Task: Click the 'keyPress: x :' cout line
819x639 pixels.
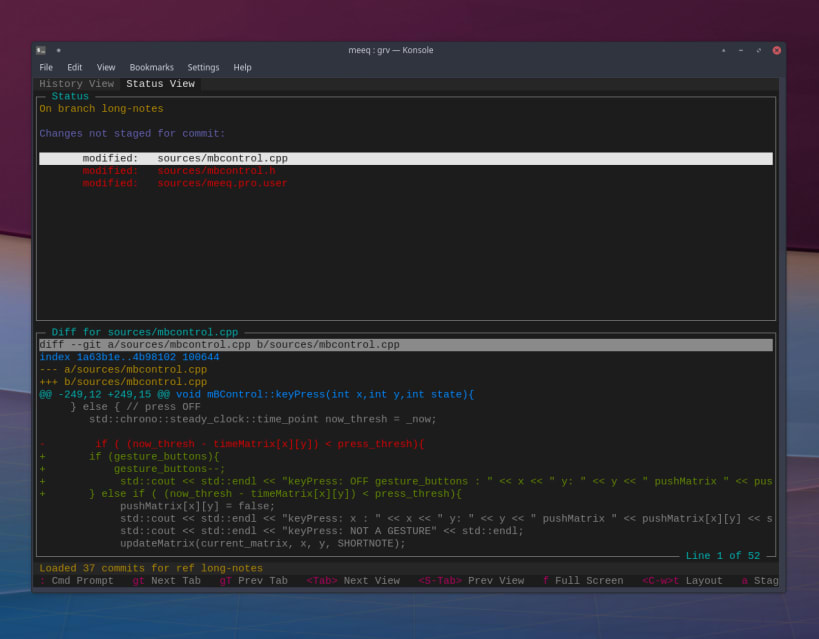Action: point(446,519)
